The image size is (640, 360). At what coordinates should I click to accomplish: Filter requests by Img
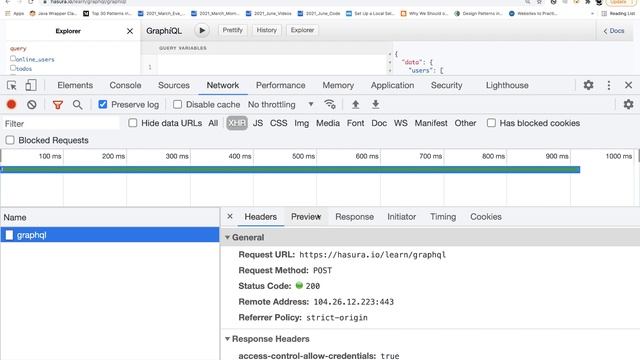(x=302, y=123)
